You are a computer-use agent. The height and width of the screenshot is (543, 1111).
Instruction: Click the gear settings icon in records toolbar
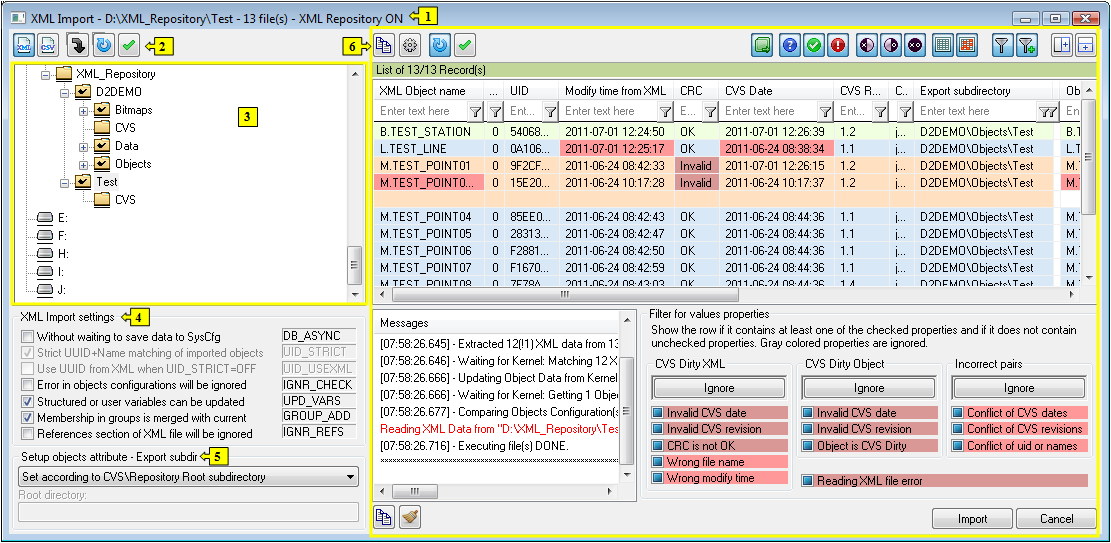(x=410, y=45)
